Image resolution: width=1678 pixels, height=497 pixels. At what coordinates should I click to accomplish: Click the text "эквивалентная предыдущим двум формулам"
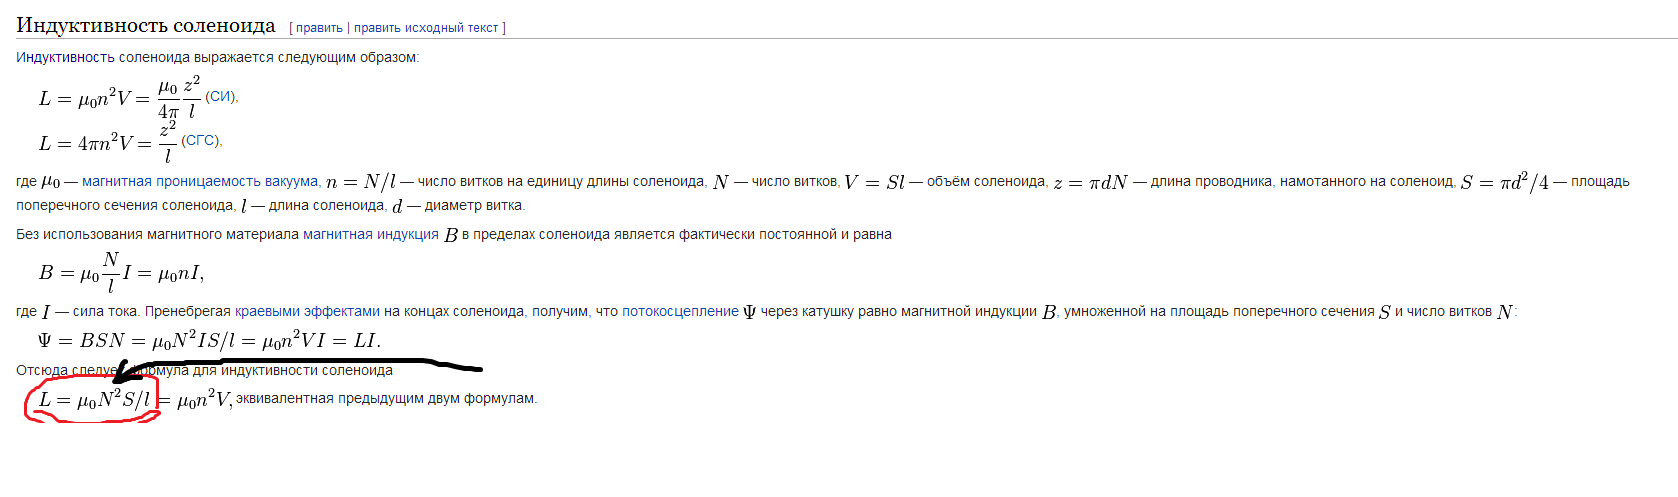click(386, 399)
